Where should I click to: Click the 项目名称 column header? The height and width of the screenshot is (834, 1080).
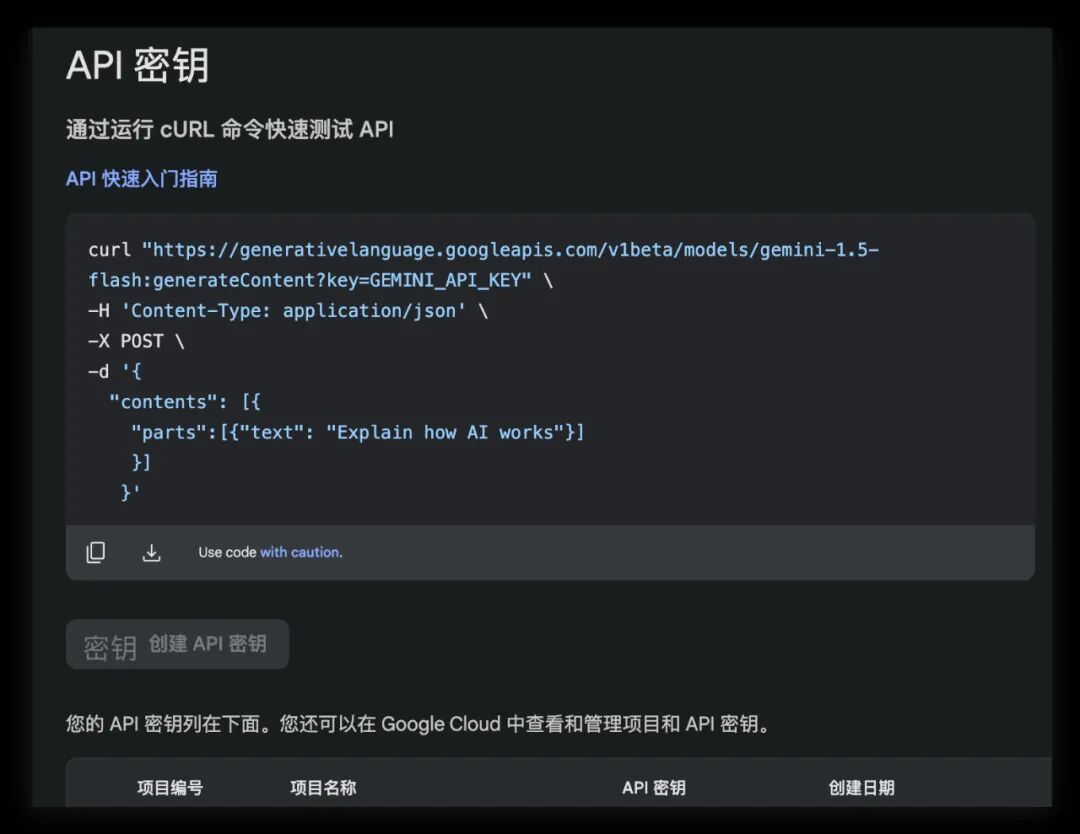tap(323, 787)
